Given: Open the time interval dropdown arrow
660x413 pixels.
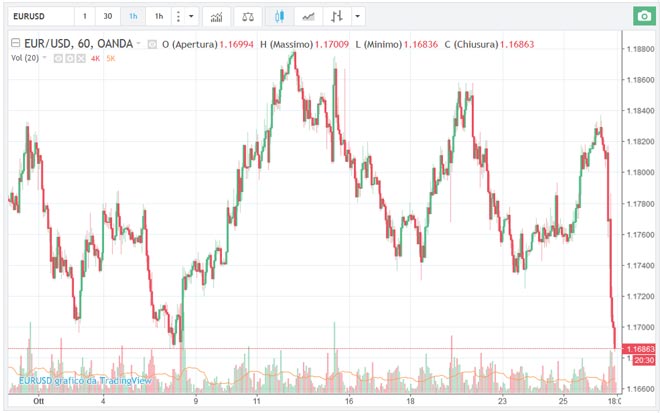Looking at the screenshot, I should pyautogui.click(x=192, y=17).
